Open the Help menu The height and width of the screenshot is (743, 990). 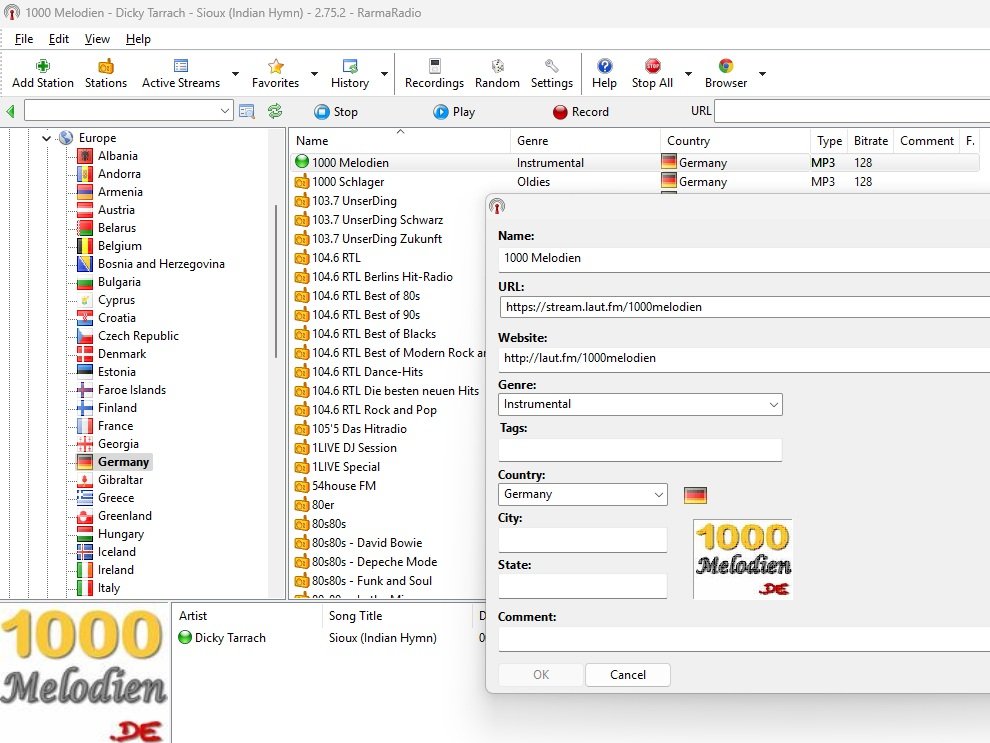[x=138, y=39]
